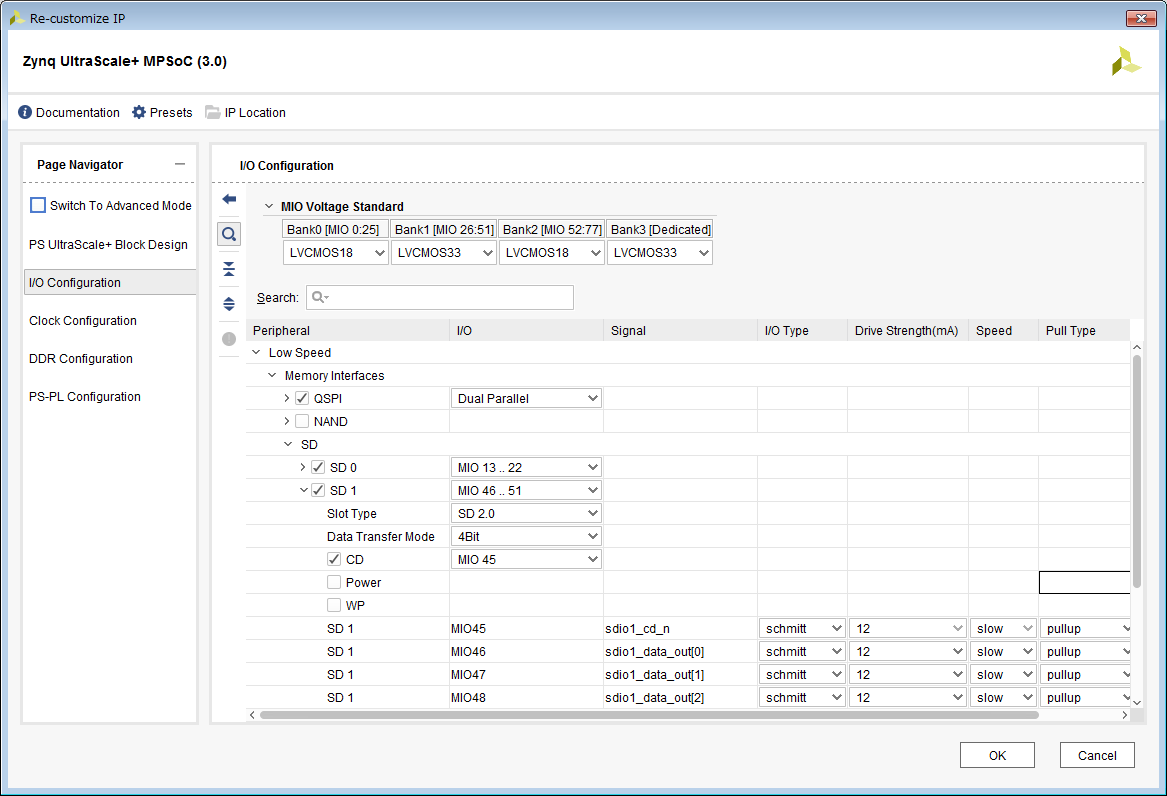Open SD 1 MIO 46 .. 51 dropdown

[x=526, y=491]
